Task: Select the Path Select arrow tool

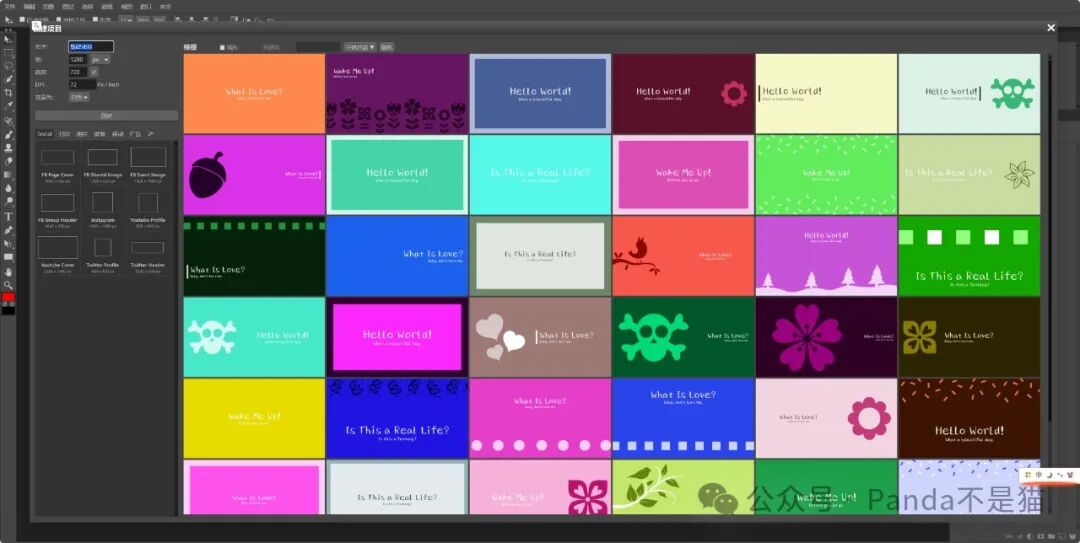Action: [x=8, y=244]
